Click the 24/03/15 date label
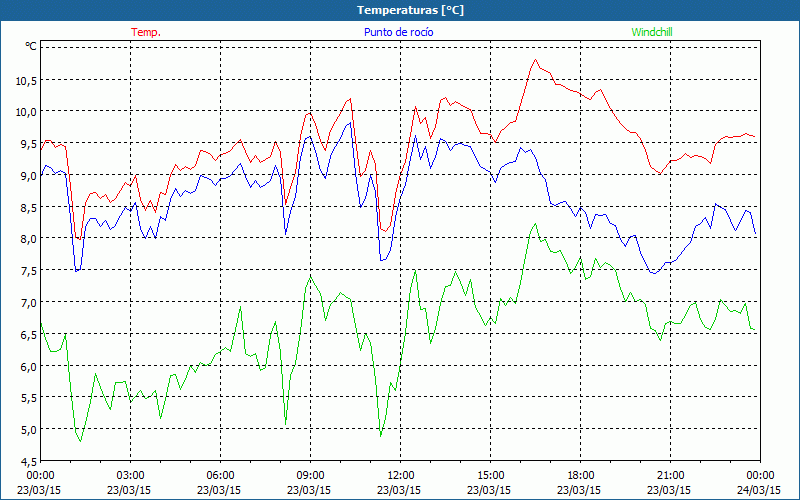 click(759, 490)
